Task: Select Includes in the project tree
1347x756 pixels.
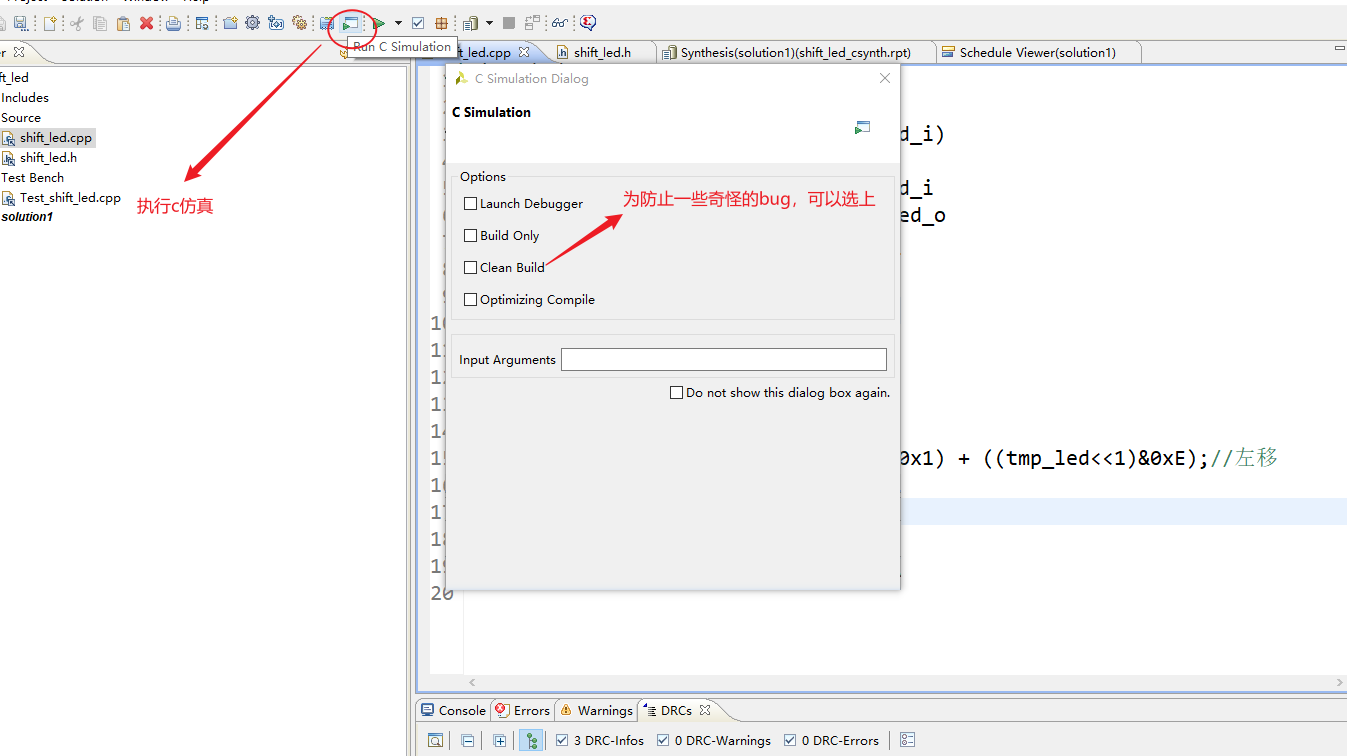Action: coord(25,98)
